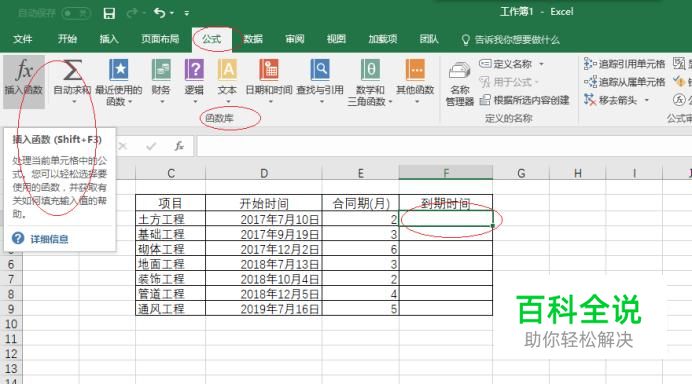The image size is (692, 384).
Task: Open the Financial functions book icon
Action: pos(161,71)
